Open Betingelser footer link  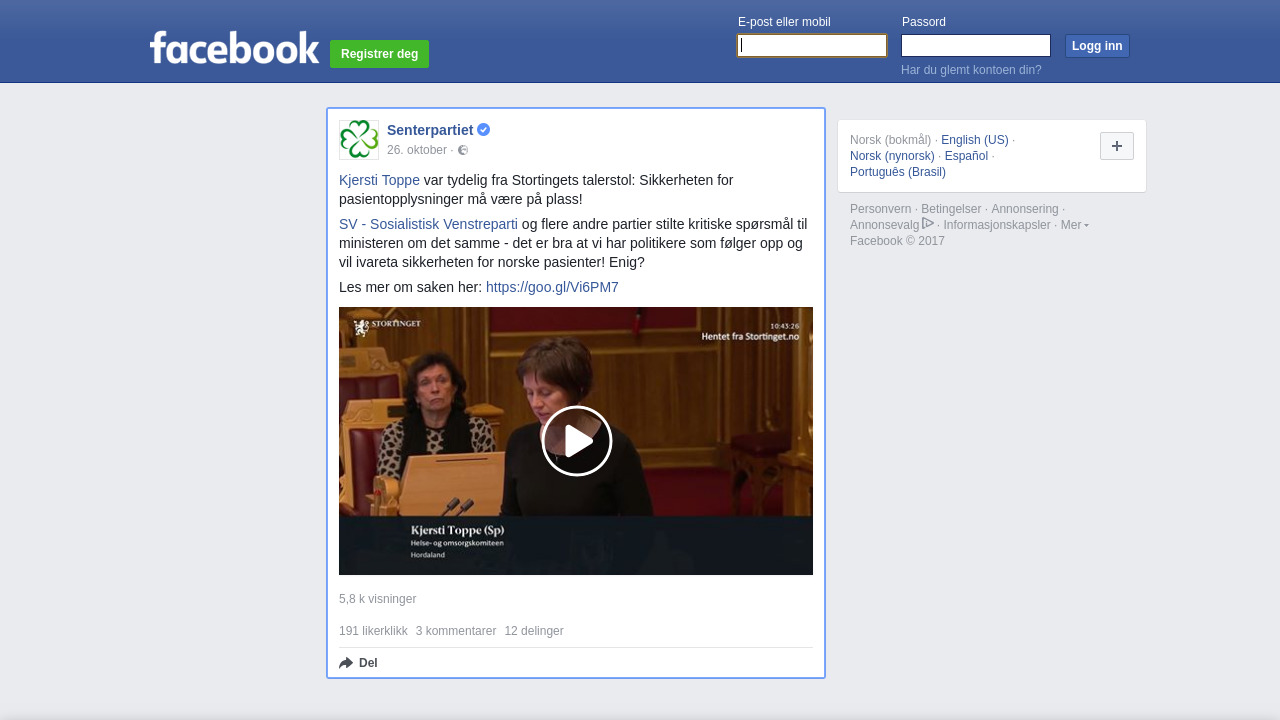(951, 209)
